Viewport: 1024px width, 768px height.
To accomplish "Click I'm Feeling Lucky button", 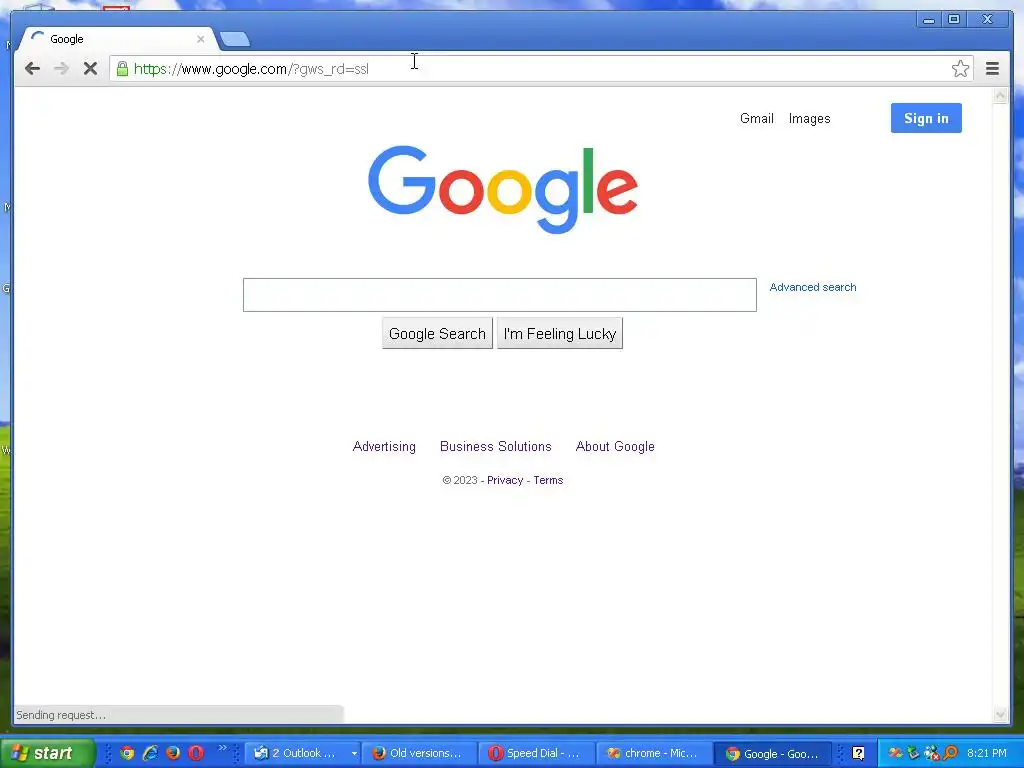I will pyautogui.click(x=560, y=334).
